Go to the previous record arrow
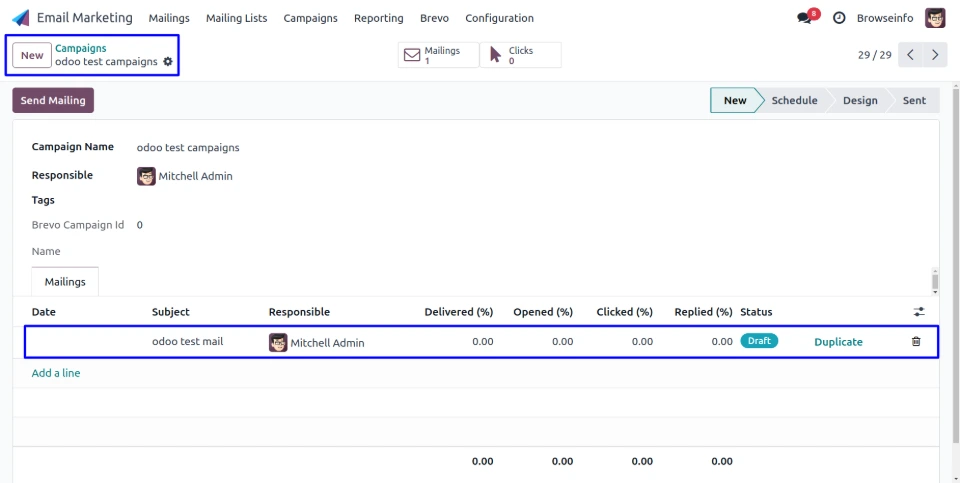This screenshot has width=960, height=483. (910, 55)
